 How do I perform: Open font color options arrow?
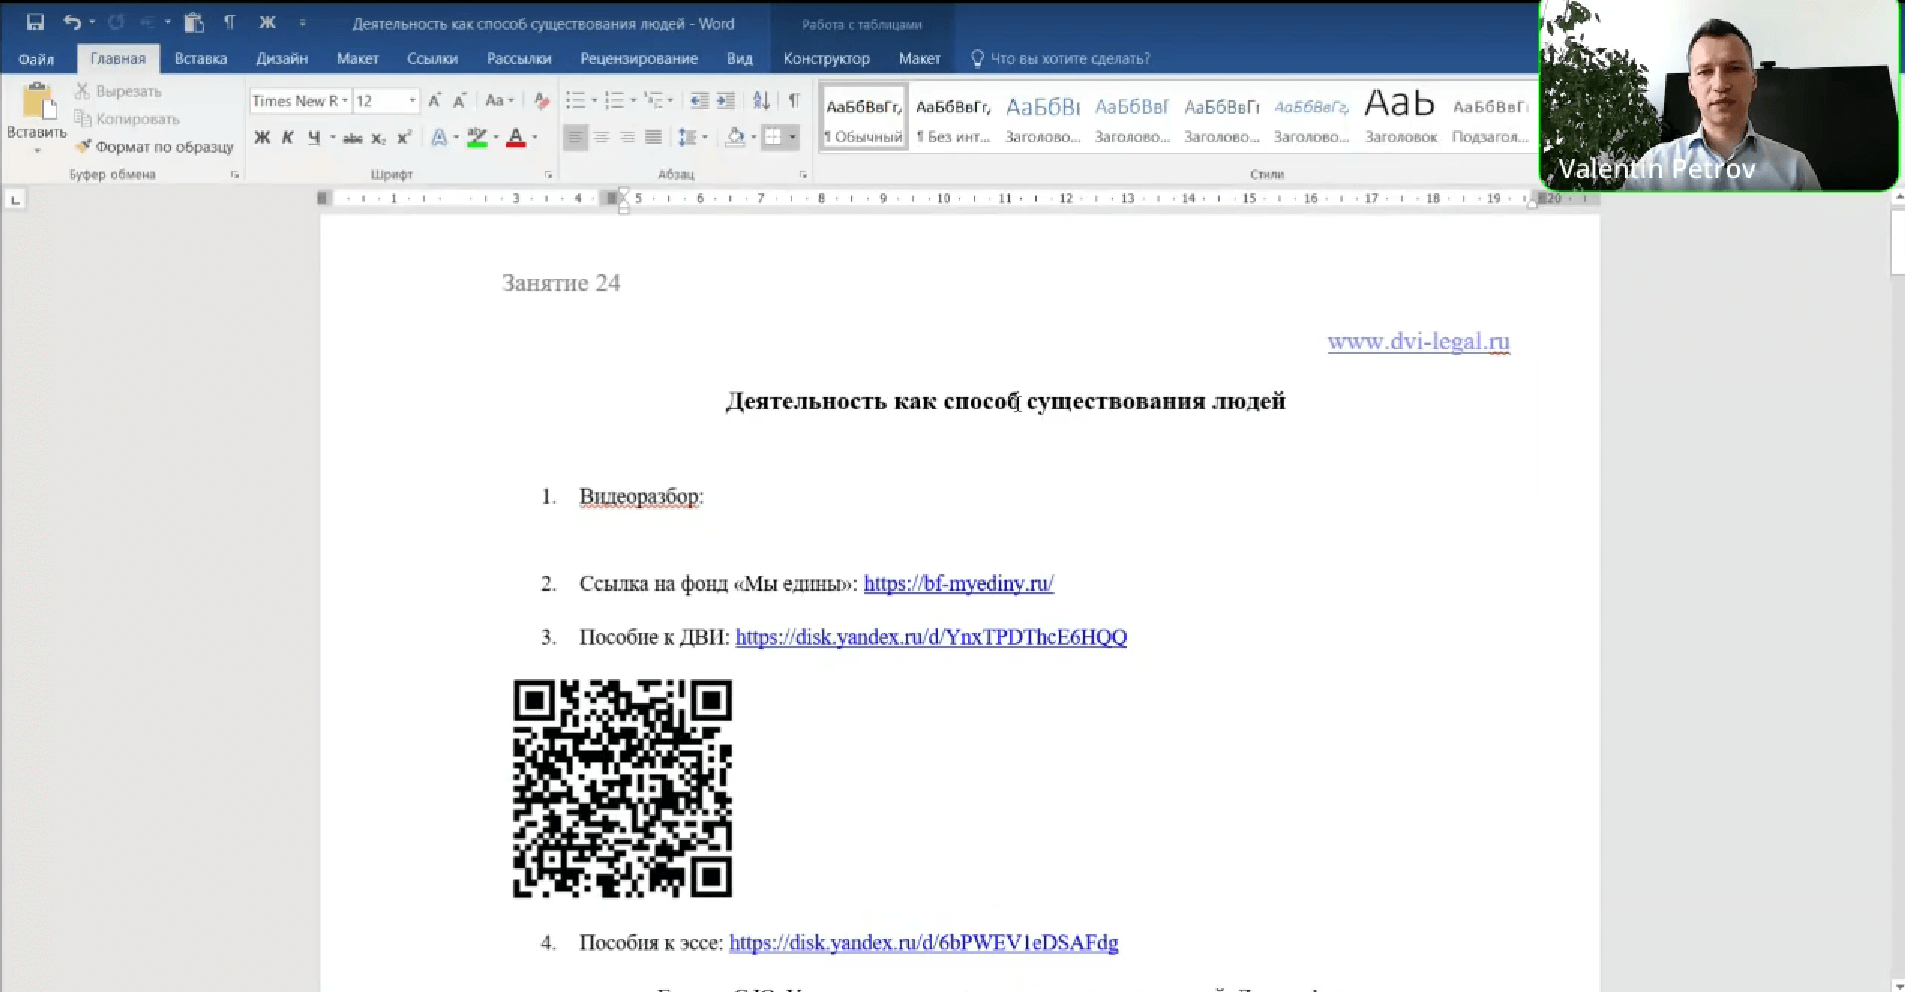[535, 138]
